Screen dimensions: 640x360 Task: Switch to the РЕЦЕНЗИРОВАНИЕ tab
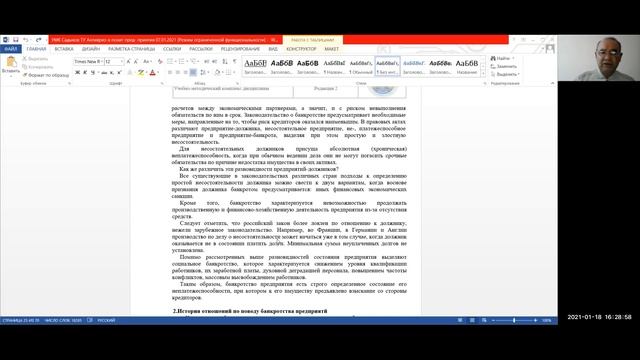pyautogui.click(x=240, y=49)
